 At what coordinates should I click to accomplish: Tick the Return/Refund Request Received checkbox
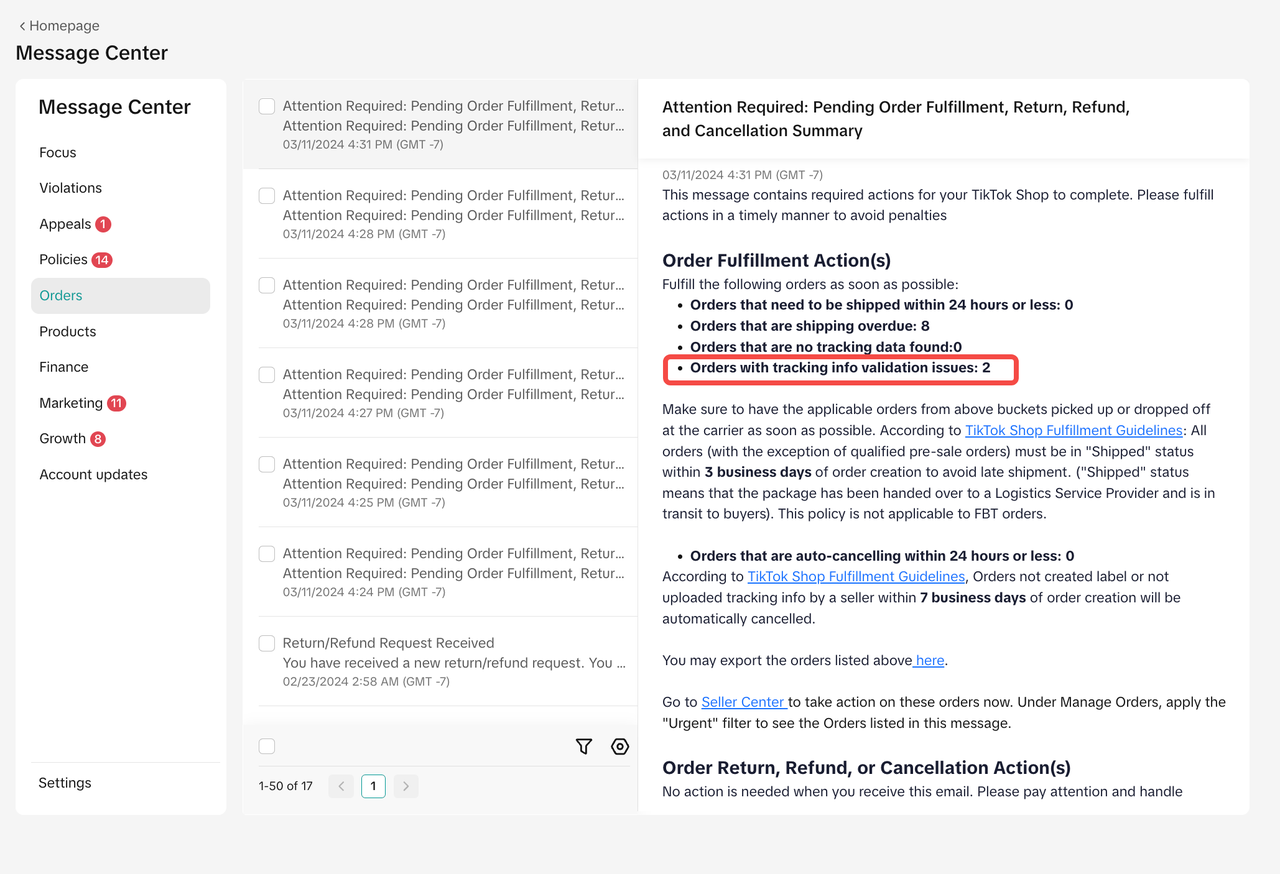point(267,643)
